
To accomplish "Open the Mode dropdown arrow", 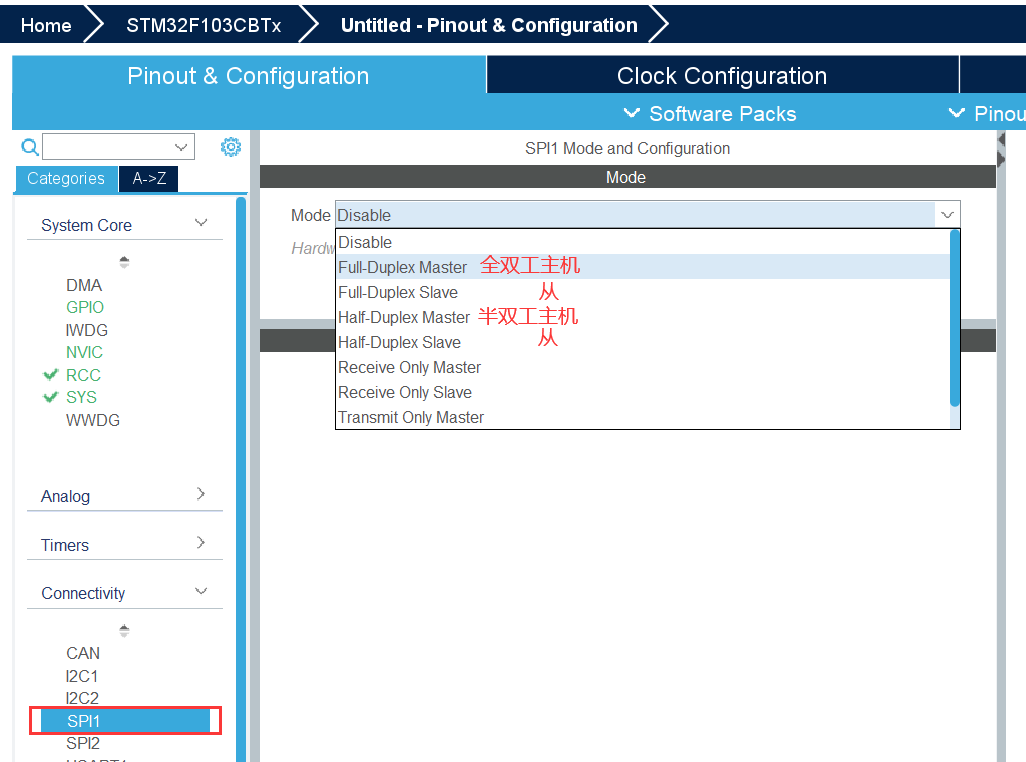I will tap(947, 215).
